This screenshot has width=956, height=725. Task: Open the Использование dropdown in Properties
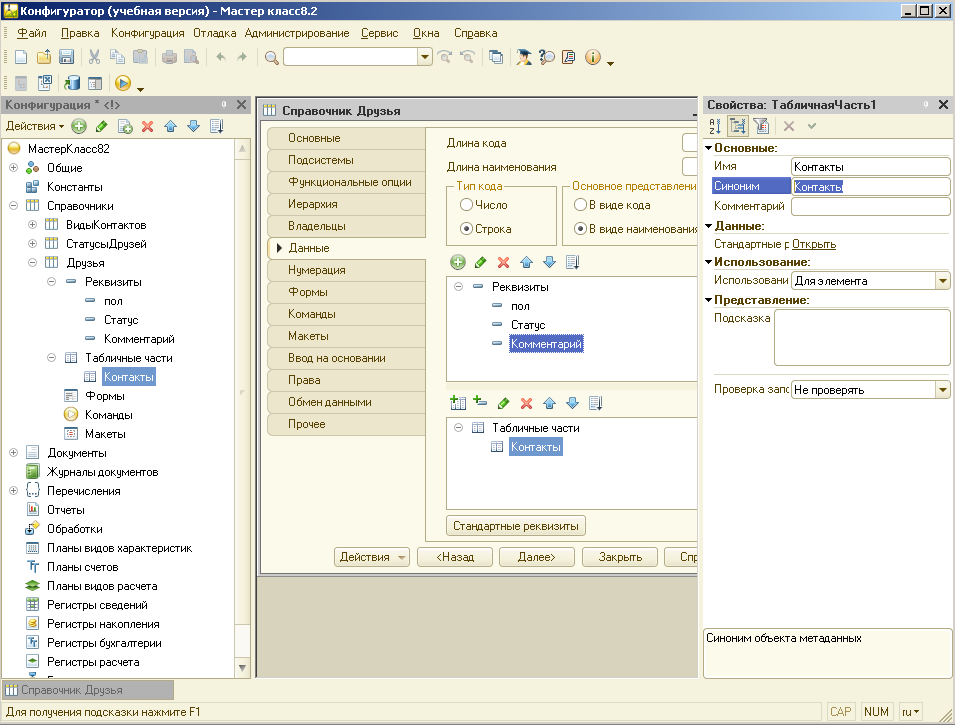pos(942,281)
